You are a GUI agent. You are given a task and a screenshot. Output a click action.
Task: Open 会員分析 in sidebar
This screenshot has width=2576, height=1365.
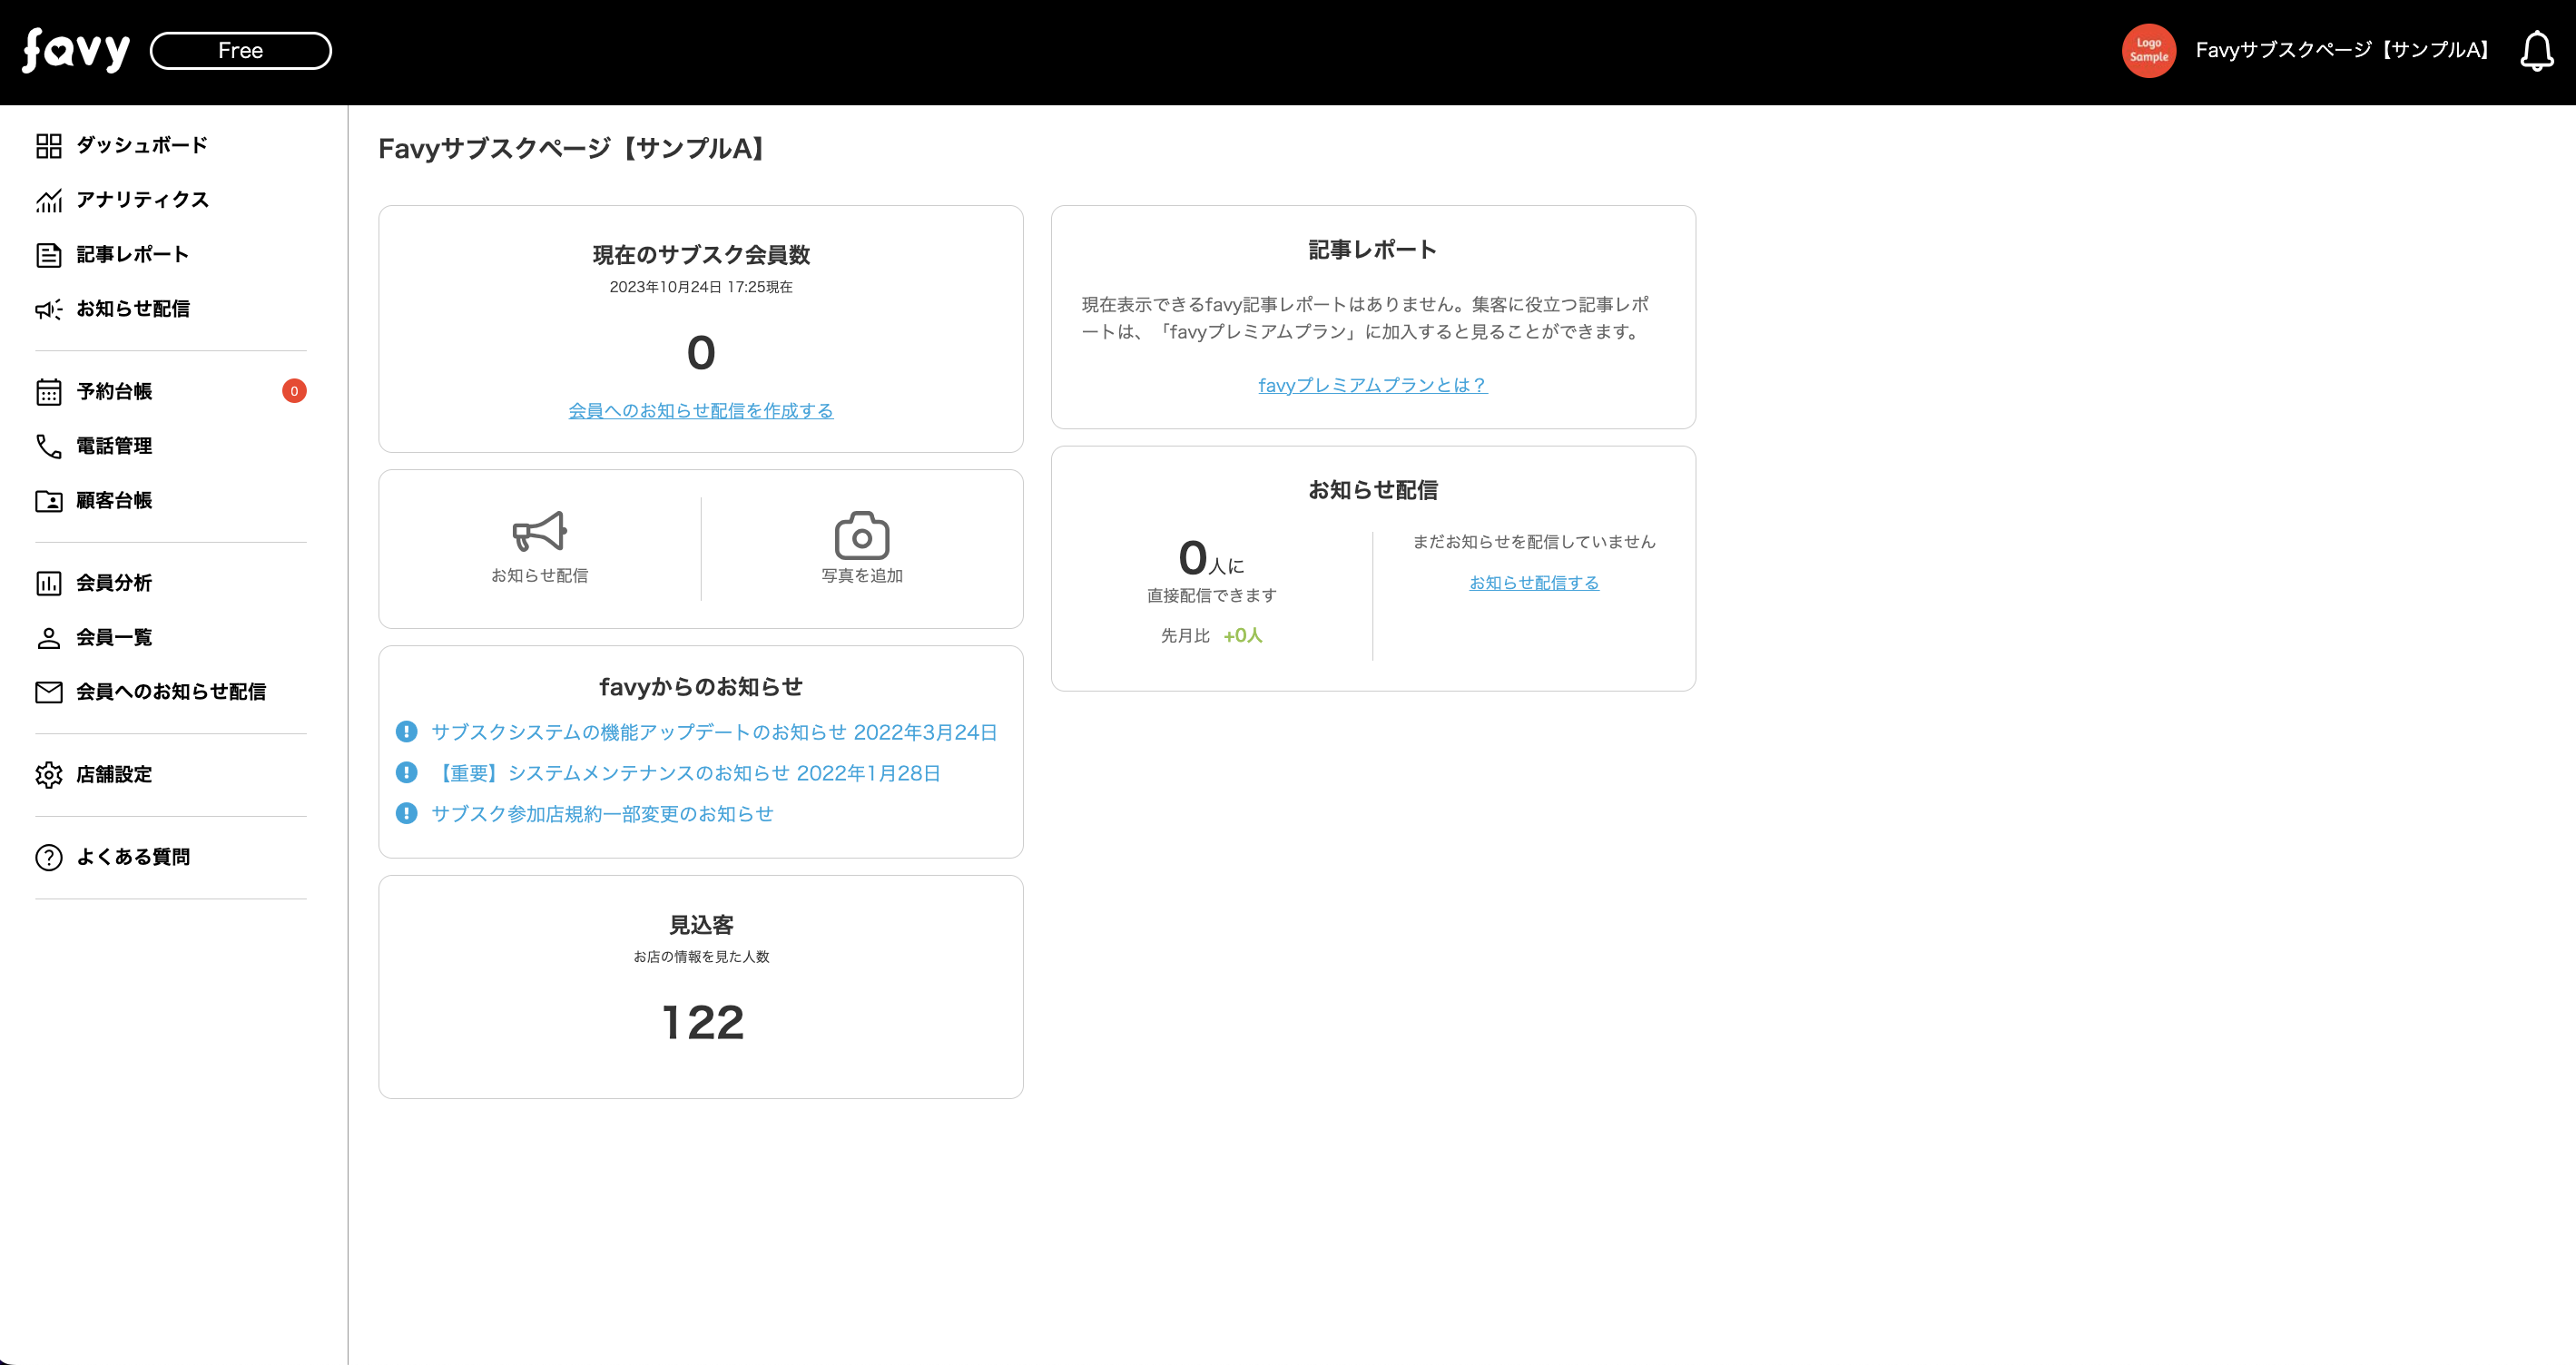pos(114,582)
